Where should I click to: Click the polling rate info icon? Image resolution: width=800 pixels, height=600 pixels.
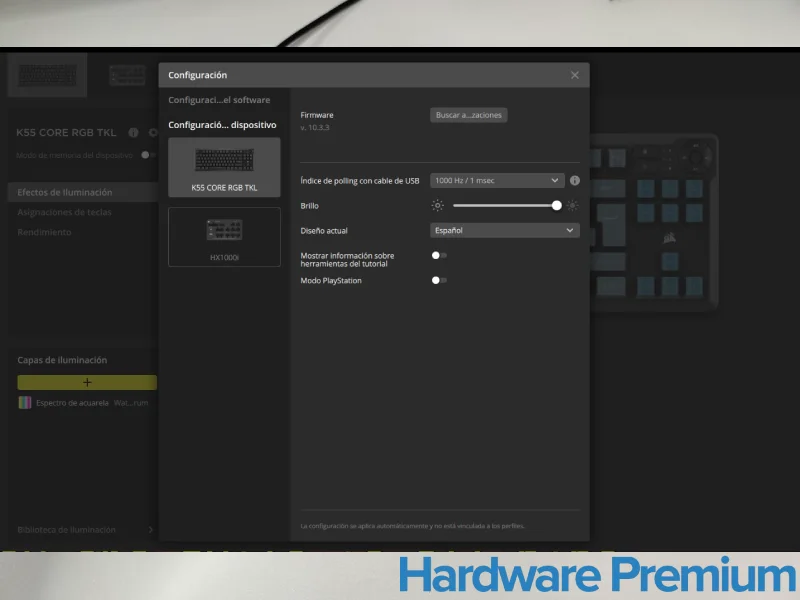click(x=575, y=181)
